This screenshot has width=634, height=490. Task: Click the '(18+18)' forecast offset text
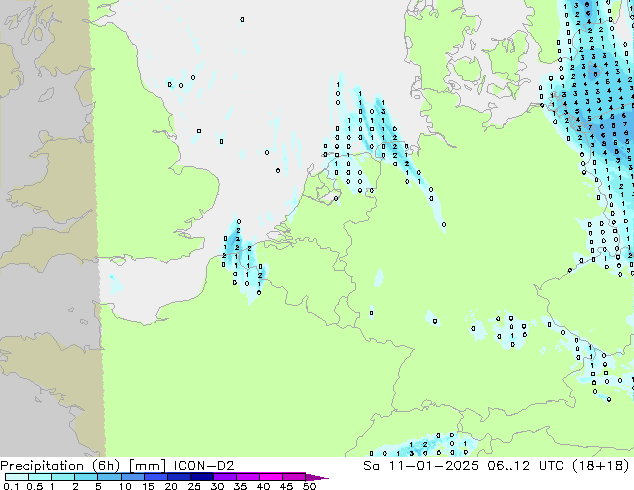pyautogui.click(x=601, y=466)
